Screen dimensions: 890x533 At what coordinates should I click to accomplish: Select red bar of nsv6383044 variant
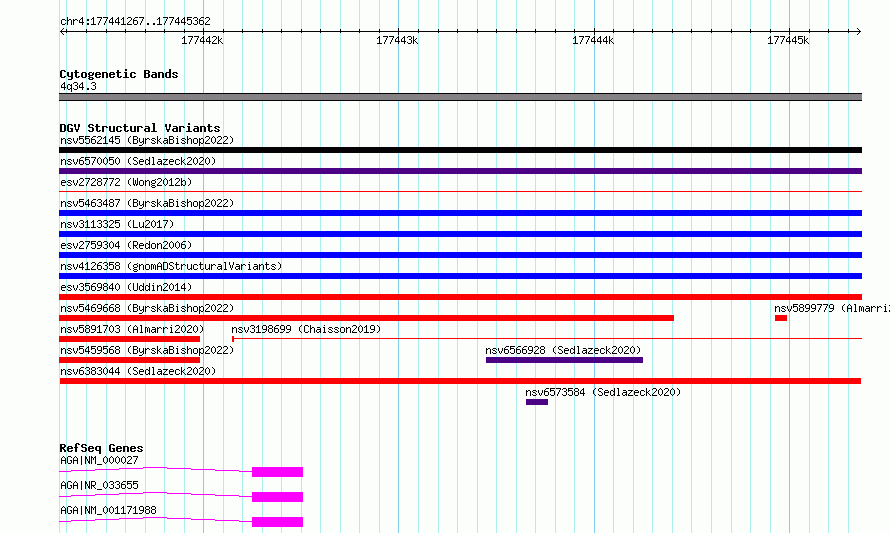click(460, 381)
